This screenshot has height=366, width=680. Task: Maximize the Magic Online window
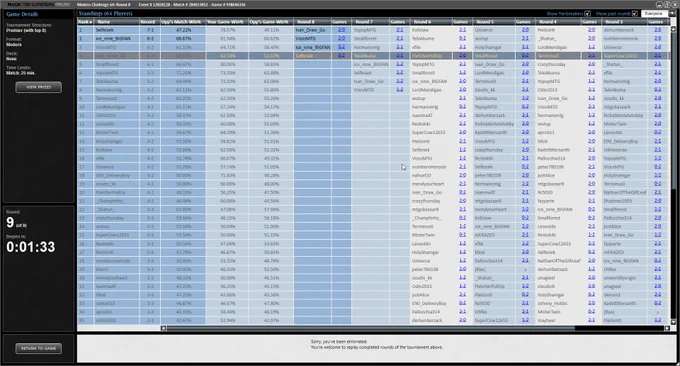(667, 4)
